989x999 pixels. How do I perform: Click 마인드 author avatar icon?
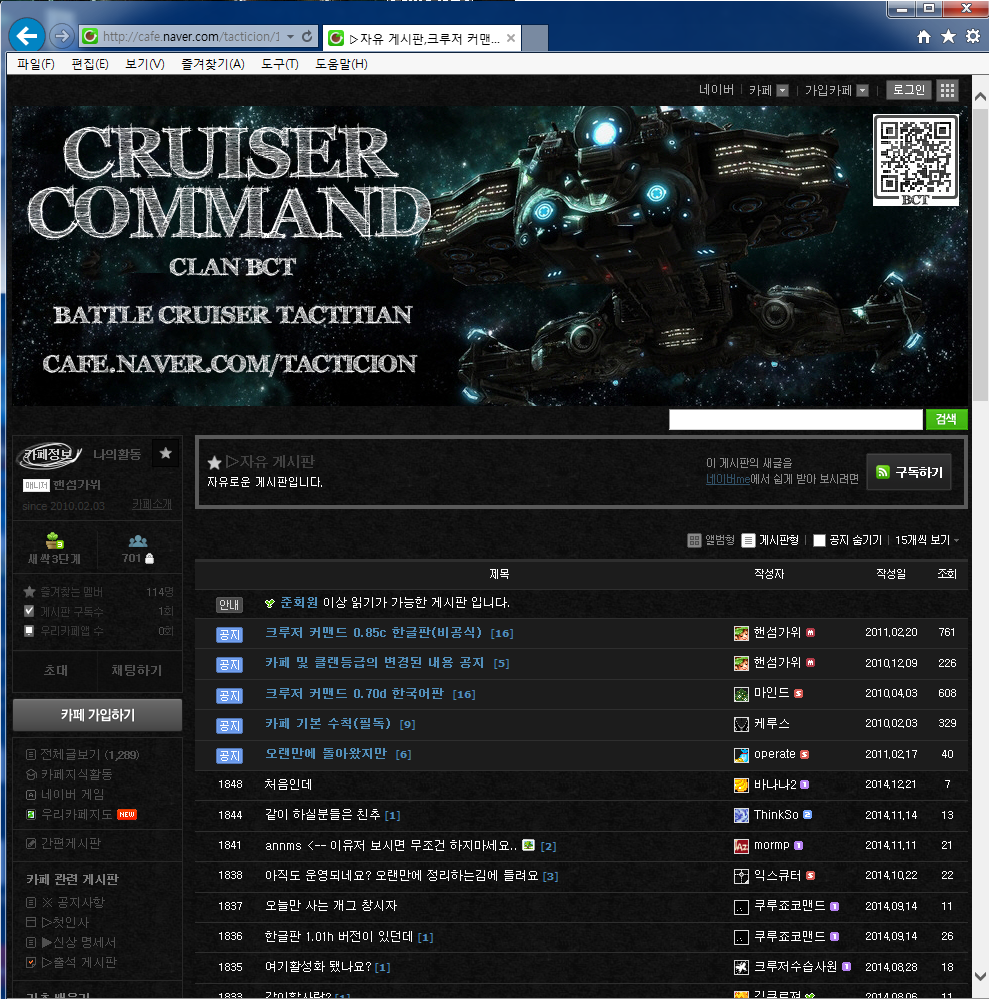(741, 694)
